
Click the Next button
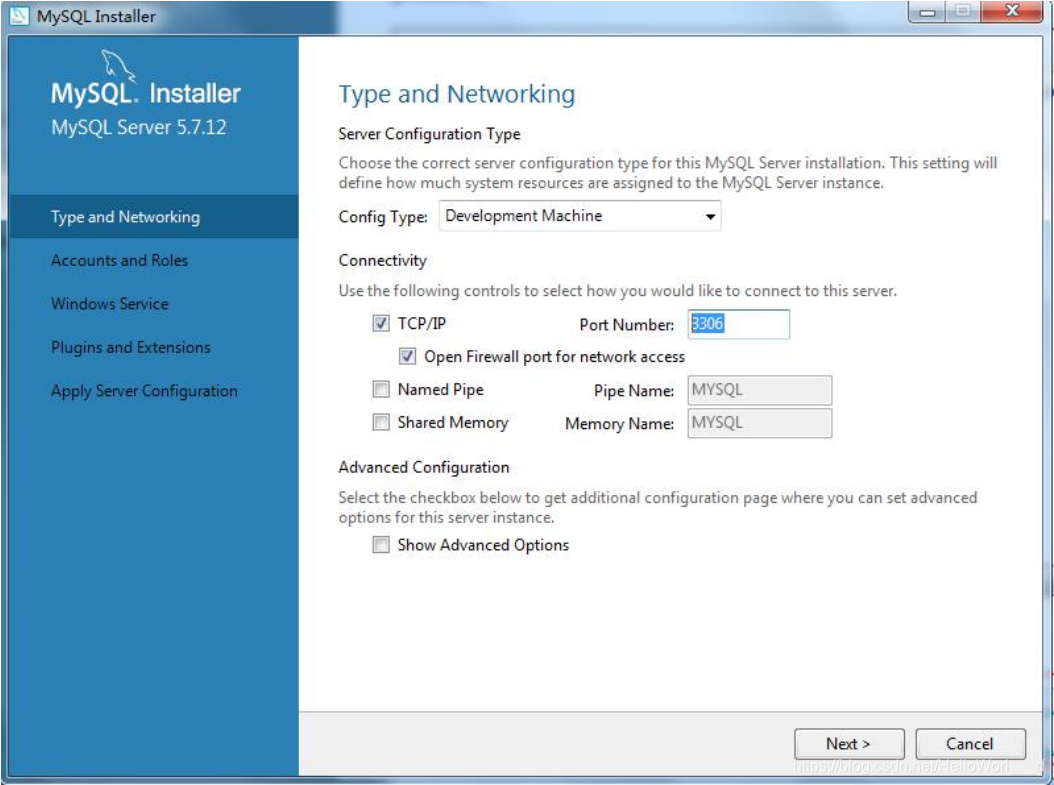pos(849,744)
